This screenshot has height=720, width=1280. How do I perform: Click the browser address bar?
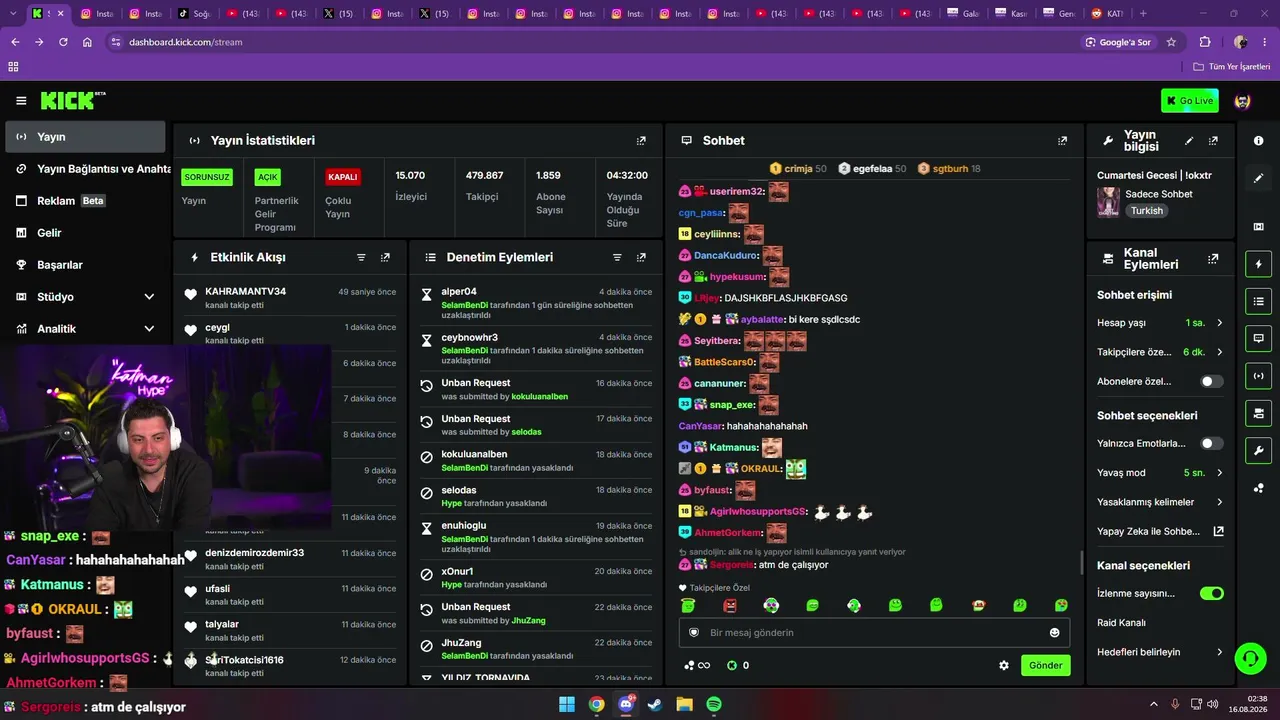click(592, 42)
